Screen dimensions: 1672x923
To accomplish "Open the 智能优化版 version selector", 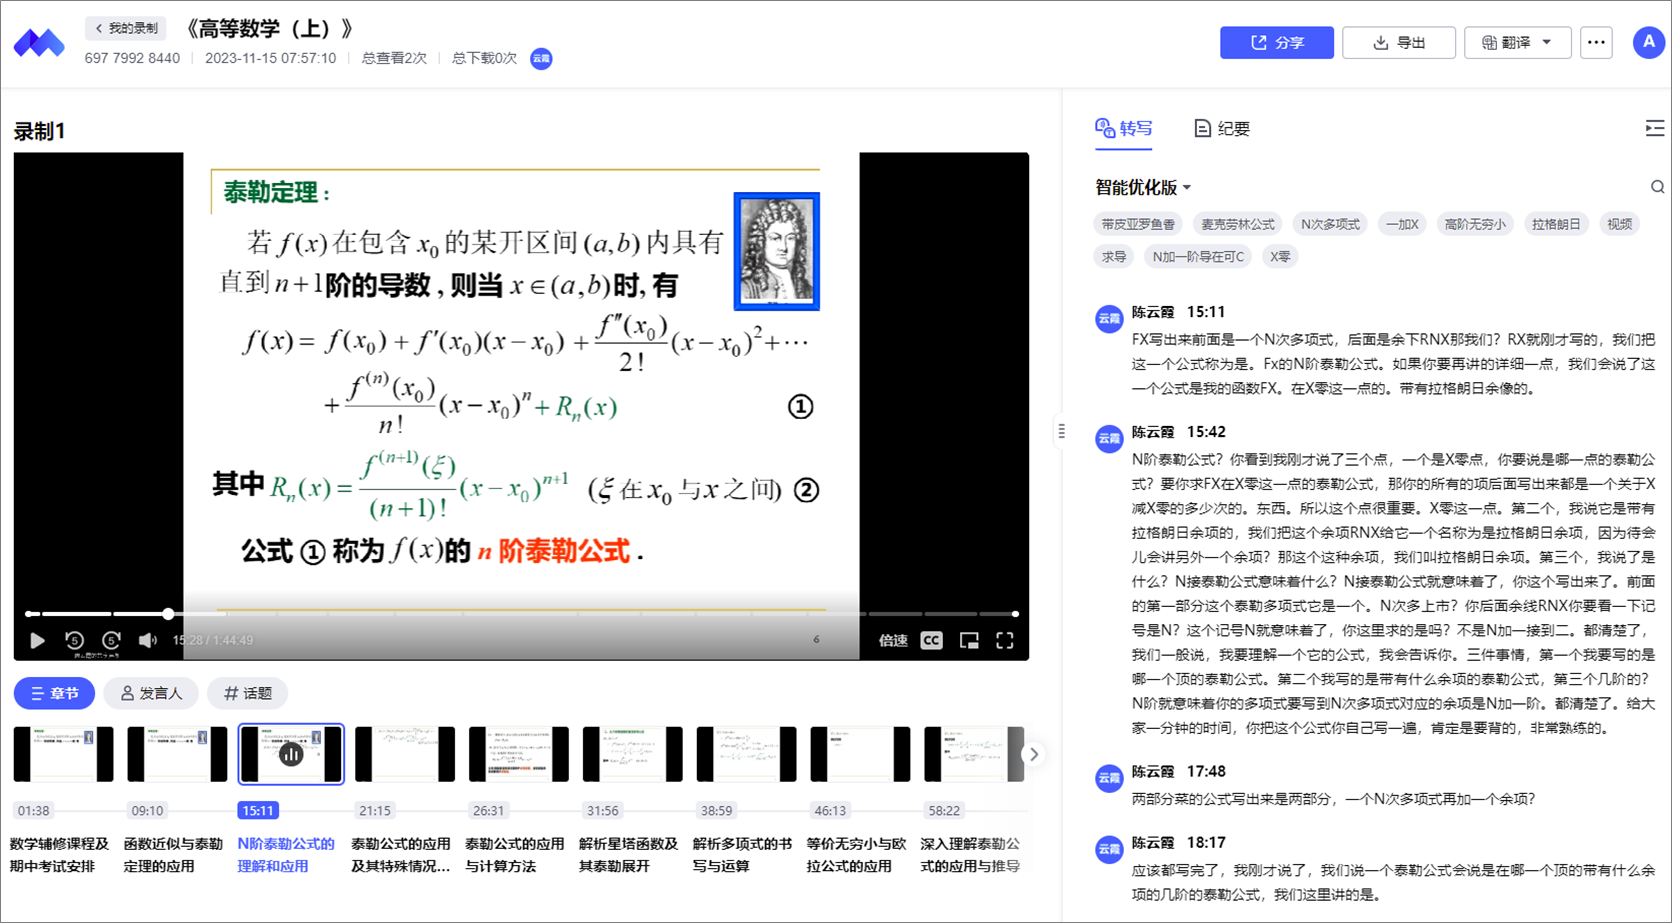I will tap(1140, 188).
